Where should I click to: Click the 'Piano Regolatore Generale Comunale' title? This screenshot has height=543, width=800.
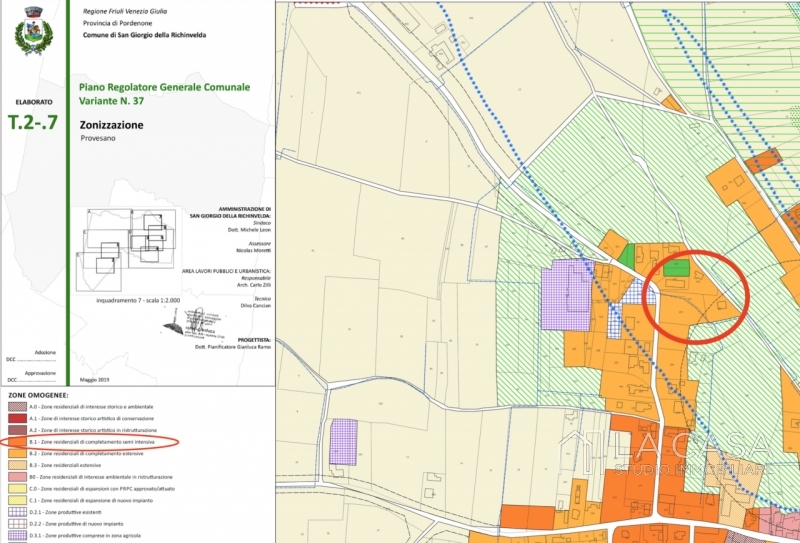pos(164,87)
